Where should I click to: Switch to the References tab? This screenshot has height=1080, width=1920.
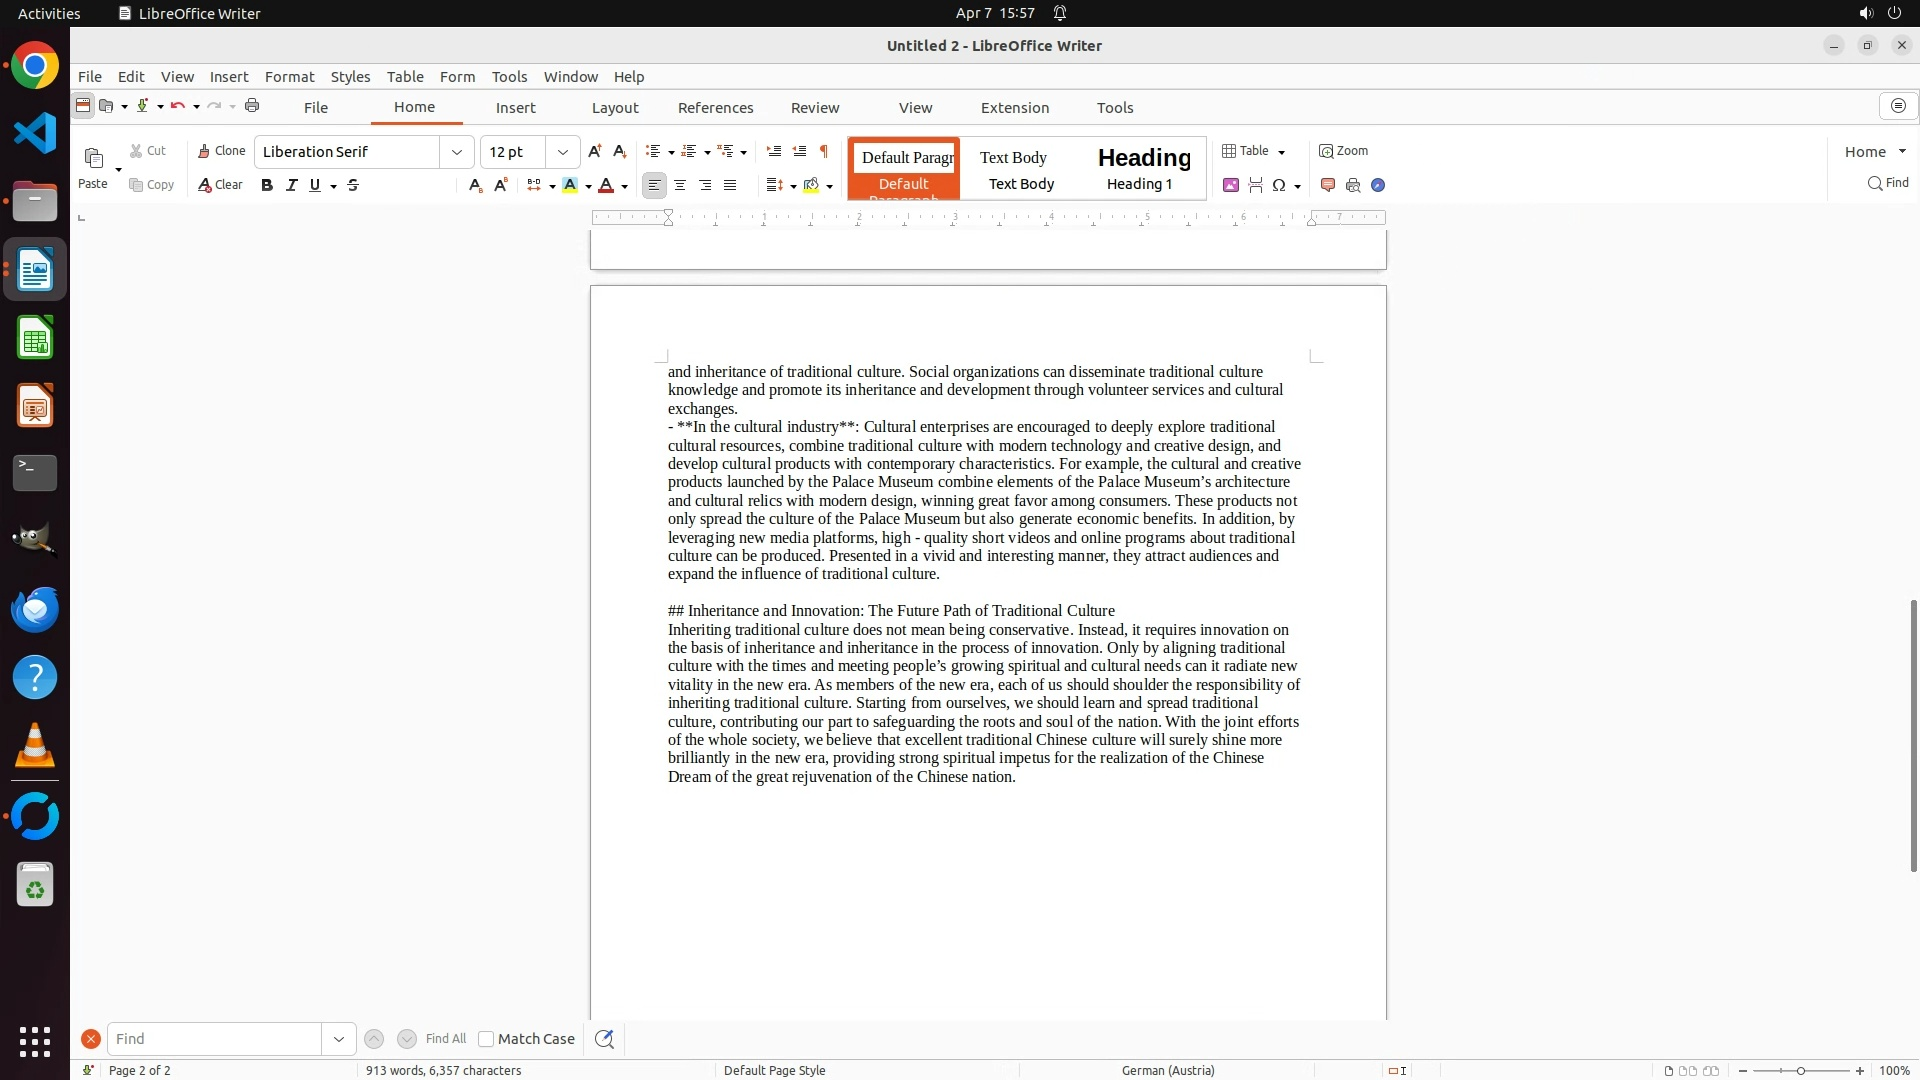(715, 108)
